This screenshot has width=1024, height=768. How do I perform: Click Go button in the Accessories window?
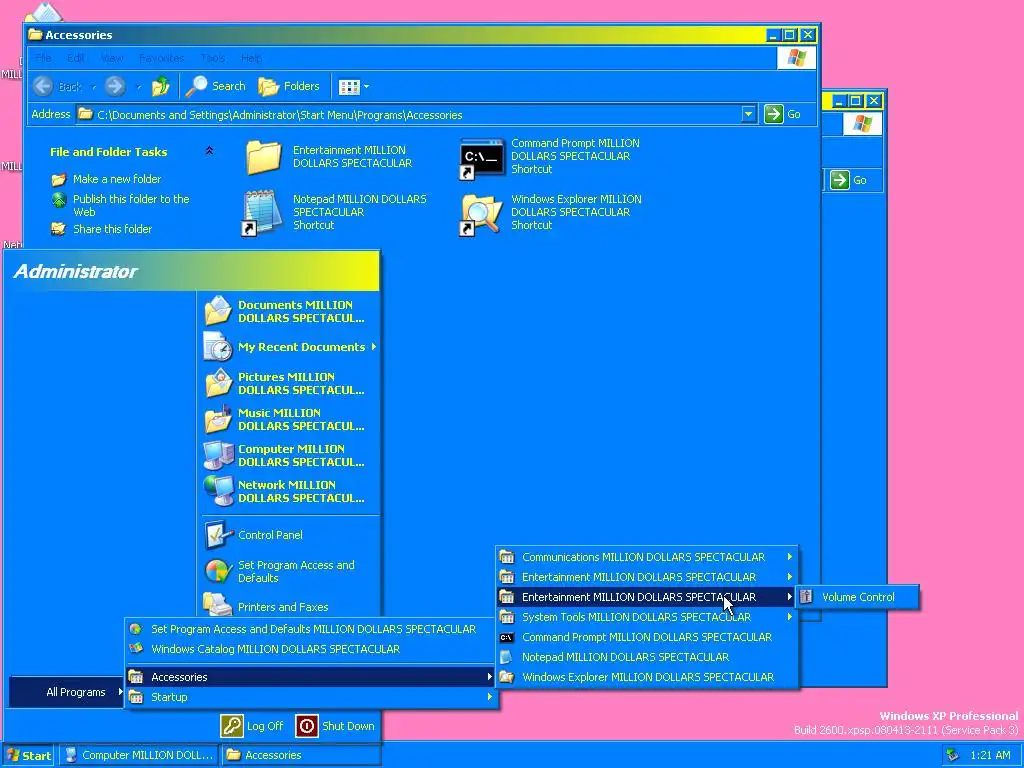(x=782, y=114)
